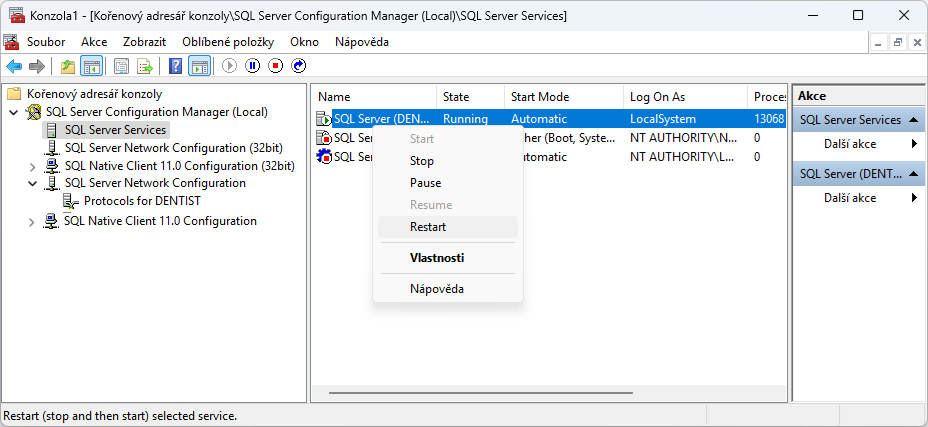928x427 pixels.
Task: Select SQL Server Network Configuration (32bit)
Action: [x=174, y=147]
